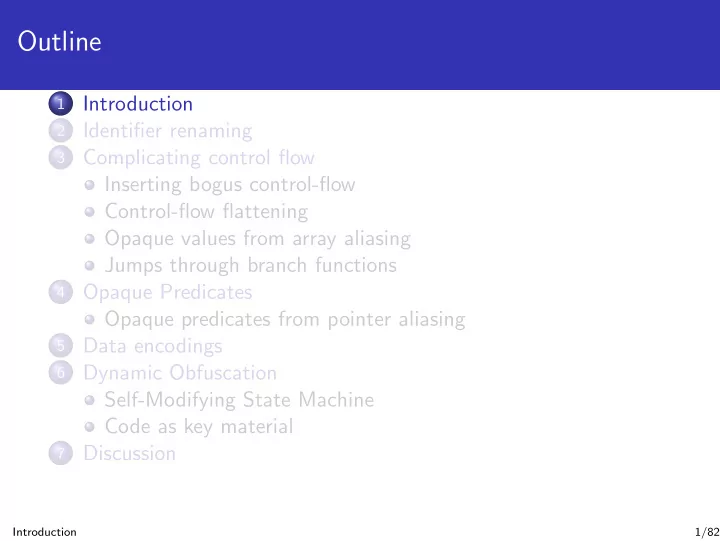This screenshot has height=541, width=720.
Task: Jump to Complicating control flow section
Action: pos(199,158)
